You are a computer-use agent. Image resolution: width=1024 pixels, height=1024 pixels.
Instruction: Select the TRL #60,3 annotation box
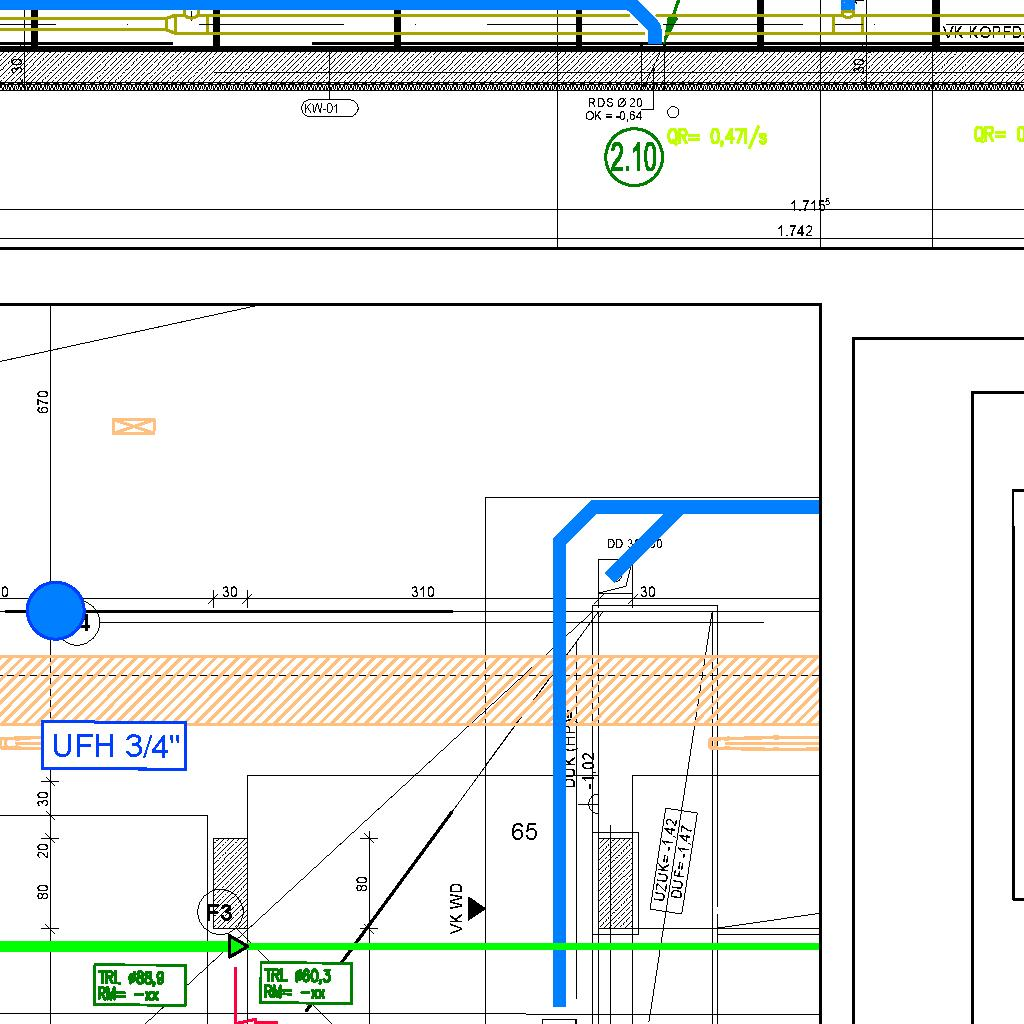306,983
